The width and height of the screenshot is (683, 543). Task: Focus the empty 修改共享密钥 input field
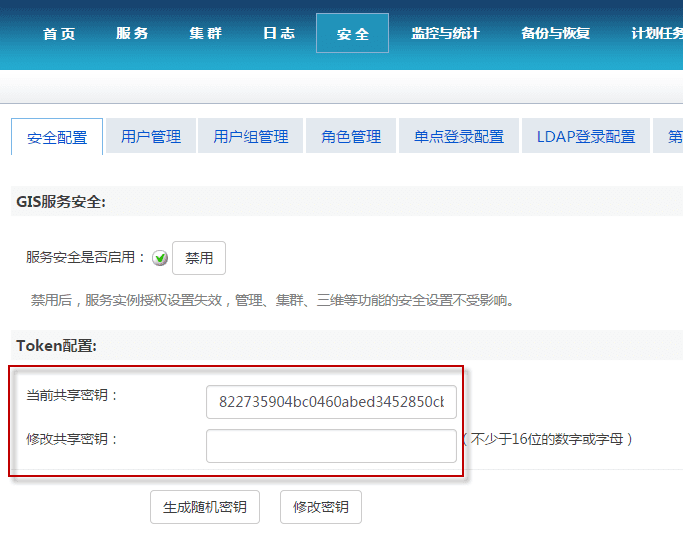point(331,446)
